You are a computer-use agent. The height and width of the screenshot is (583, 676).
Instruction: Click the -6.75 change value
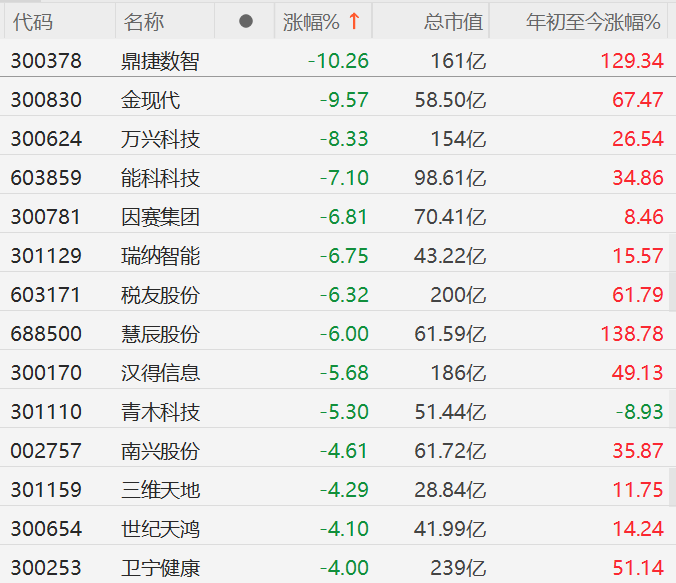344,256
